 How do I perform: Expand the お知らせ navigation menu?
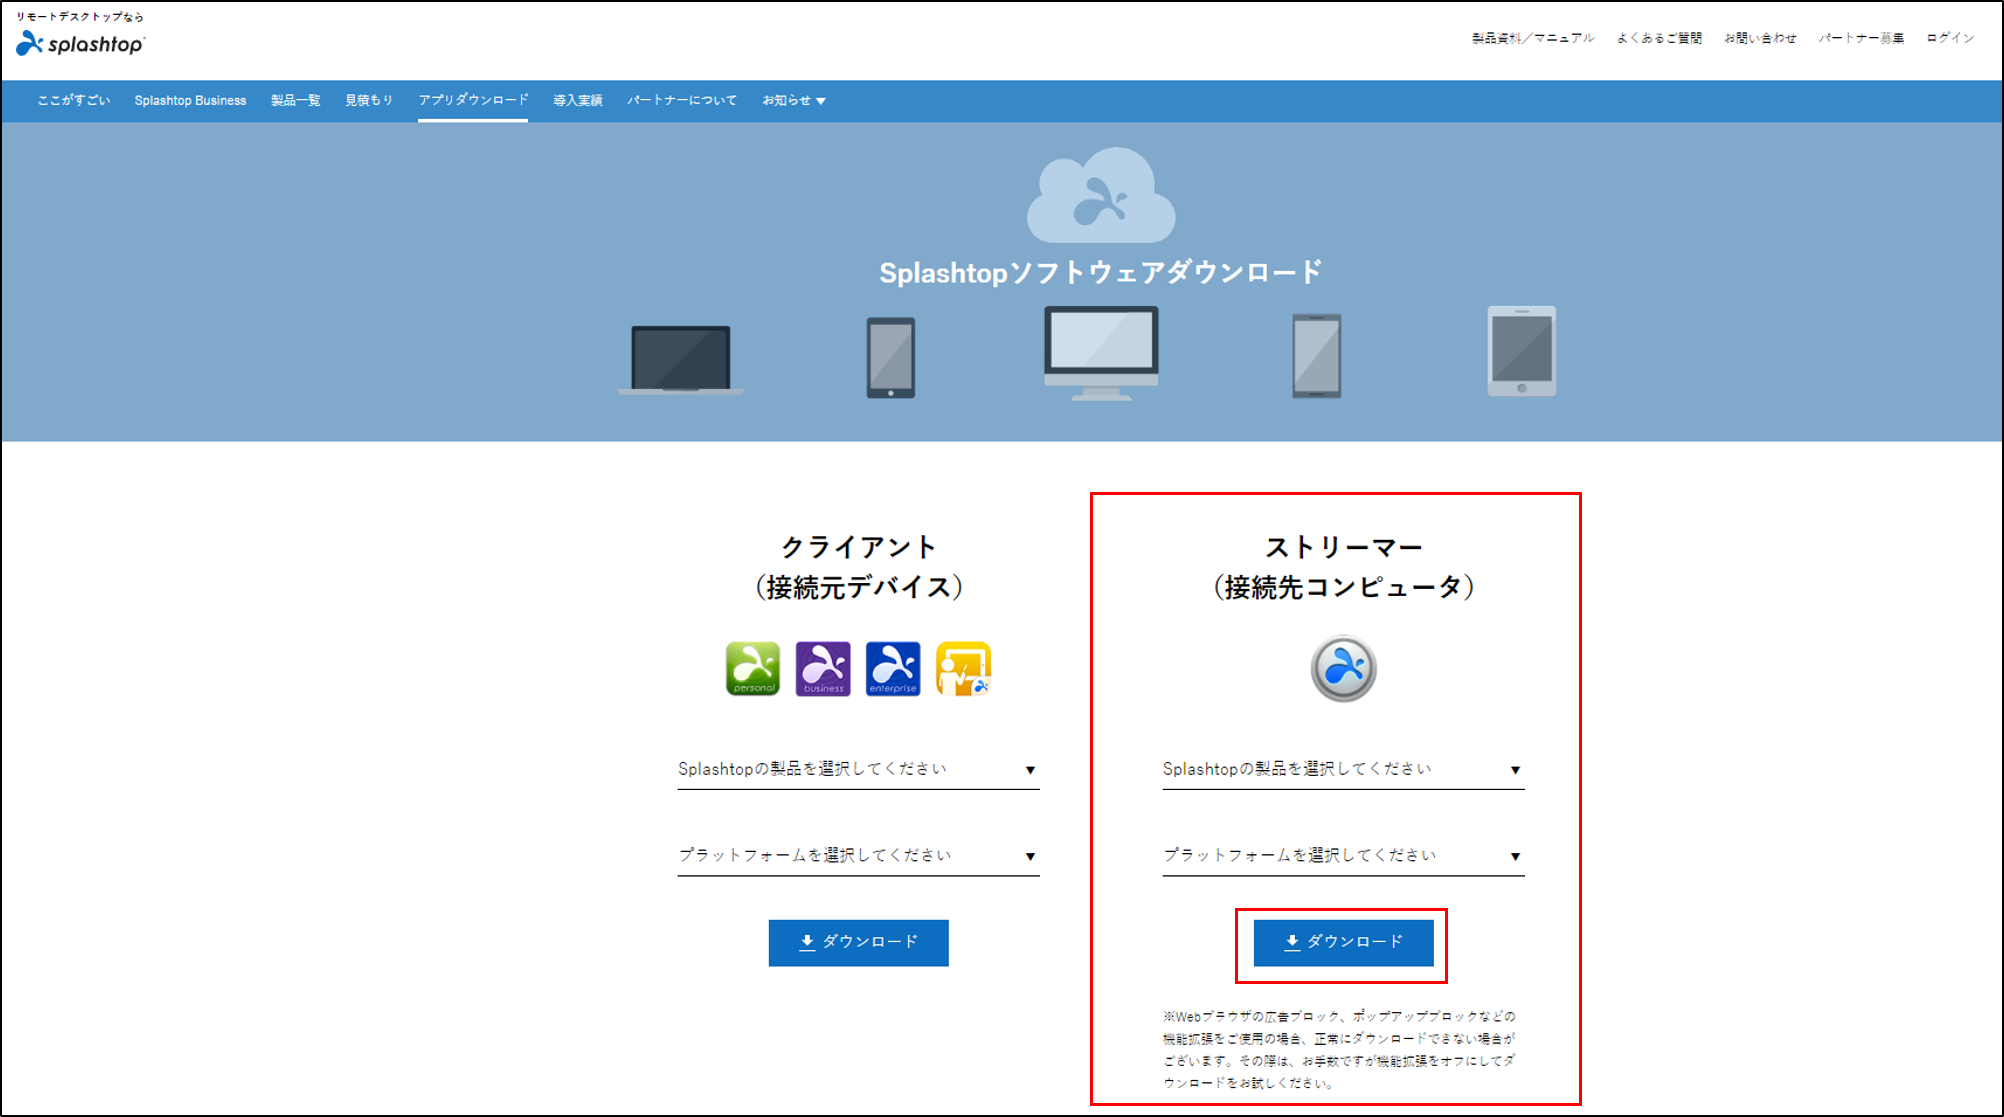[x=792, y=100]
